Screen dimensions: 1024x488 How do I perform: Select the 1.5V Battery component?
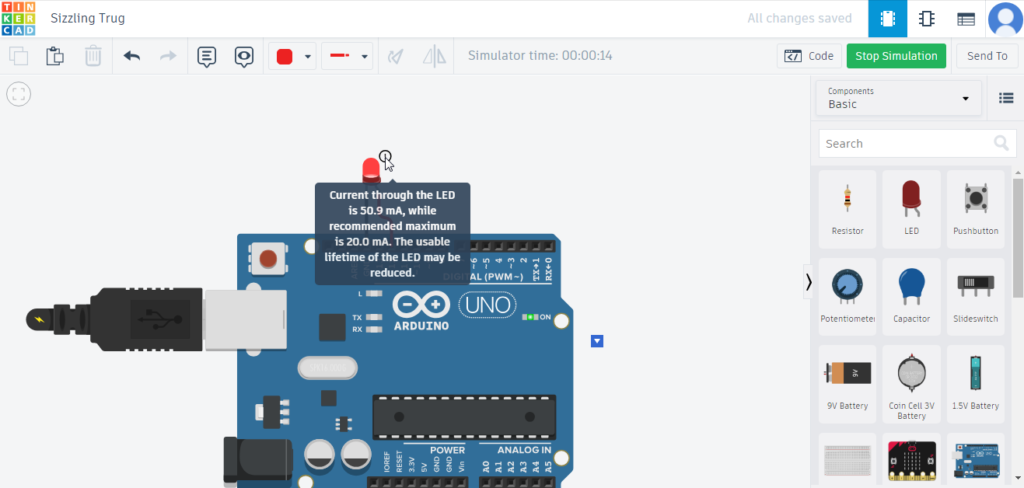click(975, 384)
